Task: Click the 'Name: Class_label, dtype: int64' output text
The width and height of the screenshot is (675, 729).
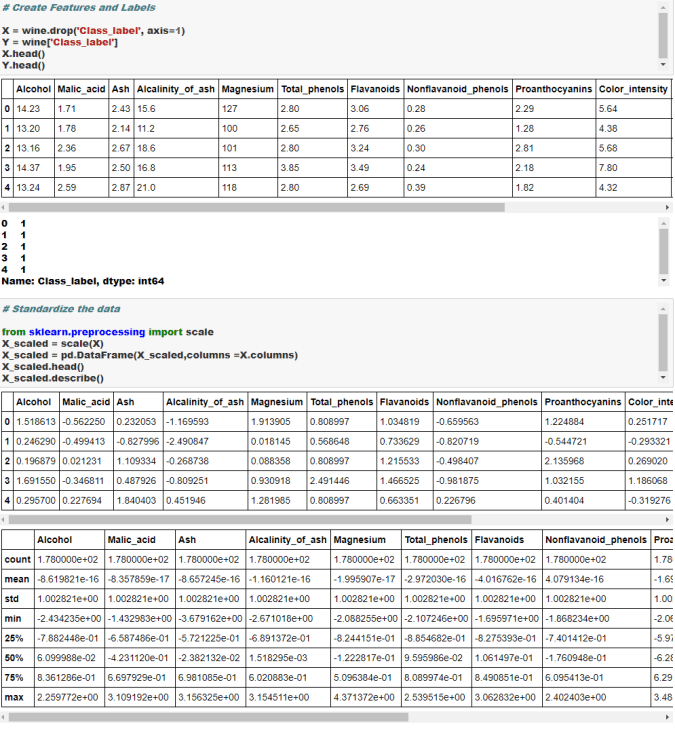Action: coord(83,281)
